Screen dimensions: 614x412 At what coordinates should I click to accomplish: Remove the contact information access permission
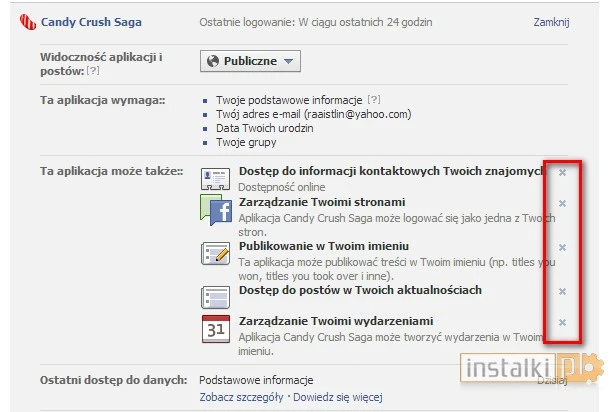[562, 172]
